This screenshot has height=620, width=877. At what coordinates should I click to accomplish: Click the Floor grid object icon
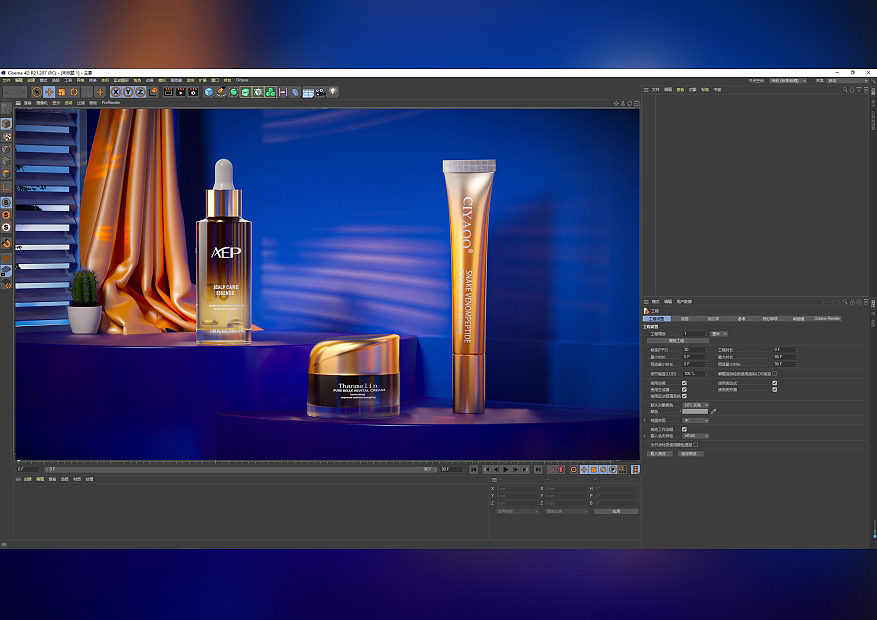308,92
